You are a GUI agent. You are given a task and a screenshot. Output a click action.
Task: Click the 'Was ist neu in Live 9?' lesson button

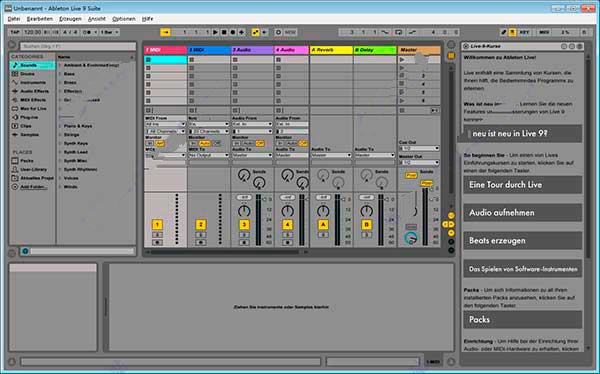pyautogui.click(x=523, y=134)
